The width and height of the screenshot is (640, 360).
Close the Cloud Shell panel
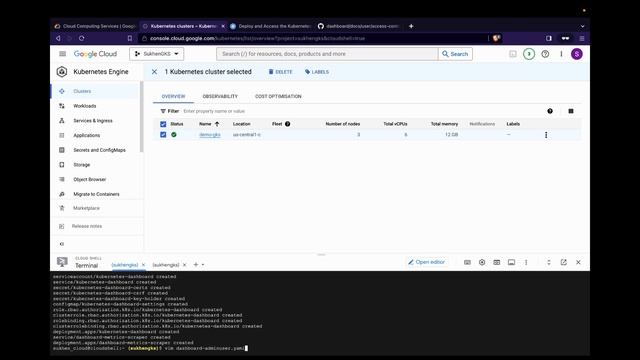pos(578,262)
